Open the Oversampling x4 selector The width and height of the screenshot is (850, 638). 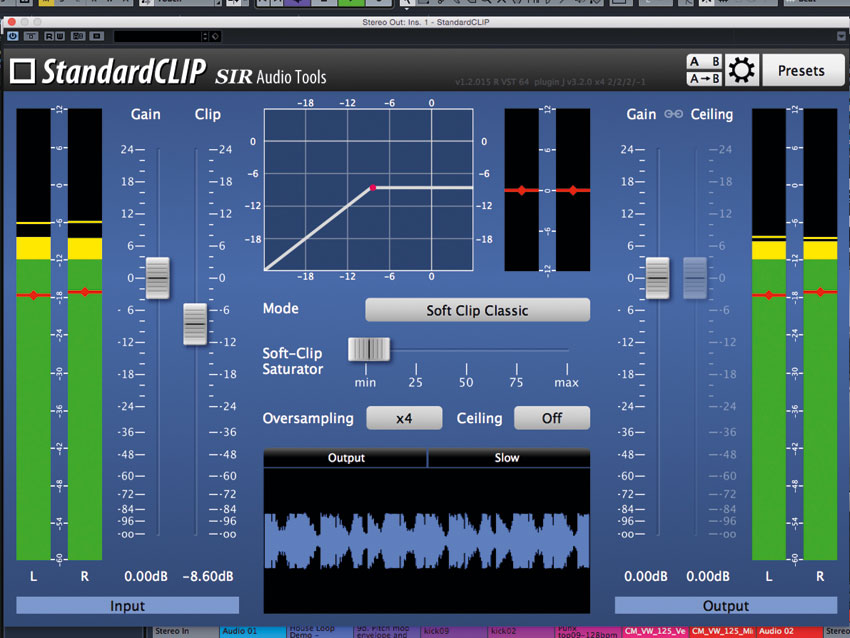404,418
